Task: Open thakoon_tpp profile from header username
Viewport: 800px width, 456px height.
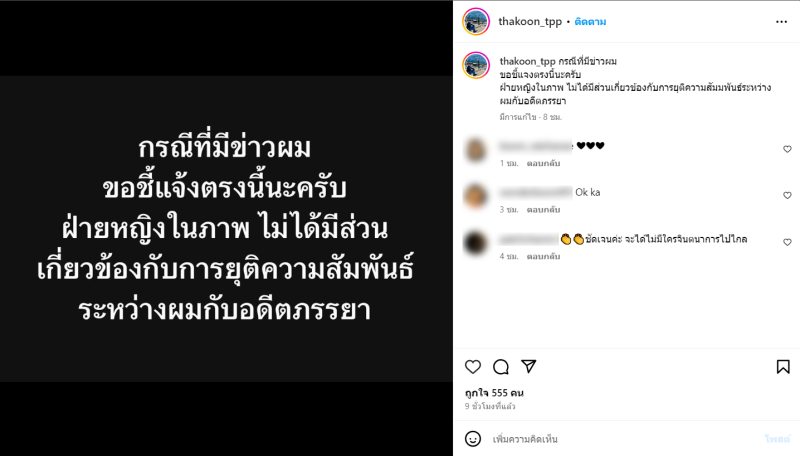Action: (530, 21)
